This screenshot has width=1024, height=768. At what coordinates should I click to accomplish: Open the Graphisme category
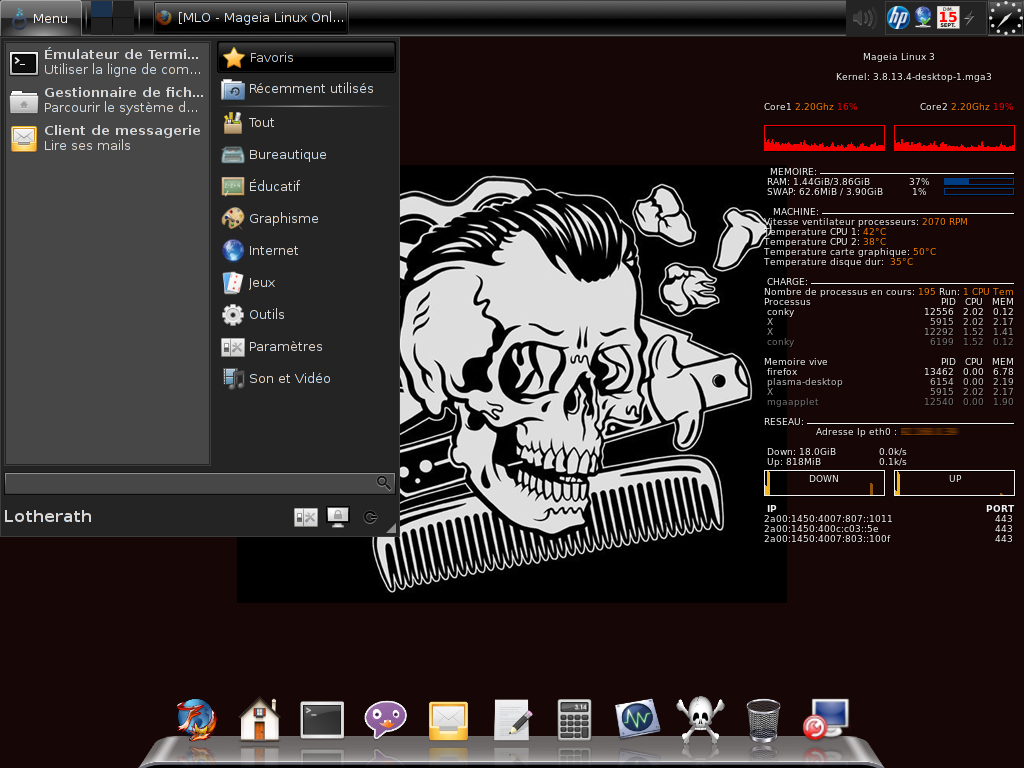tap(306, 219)
